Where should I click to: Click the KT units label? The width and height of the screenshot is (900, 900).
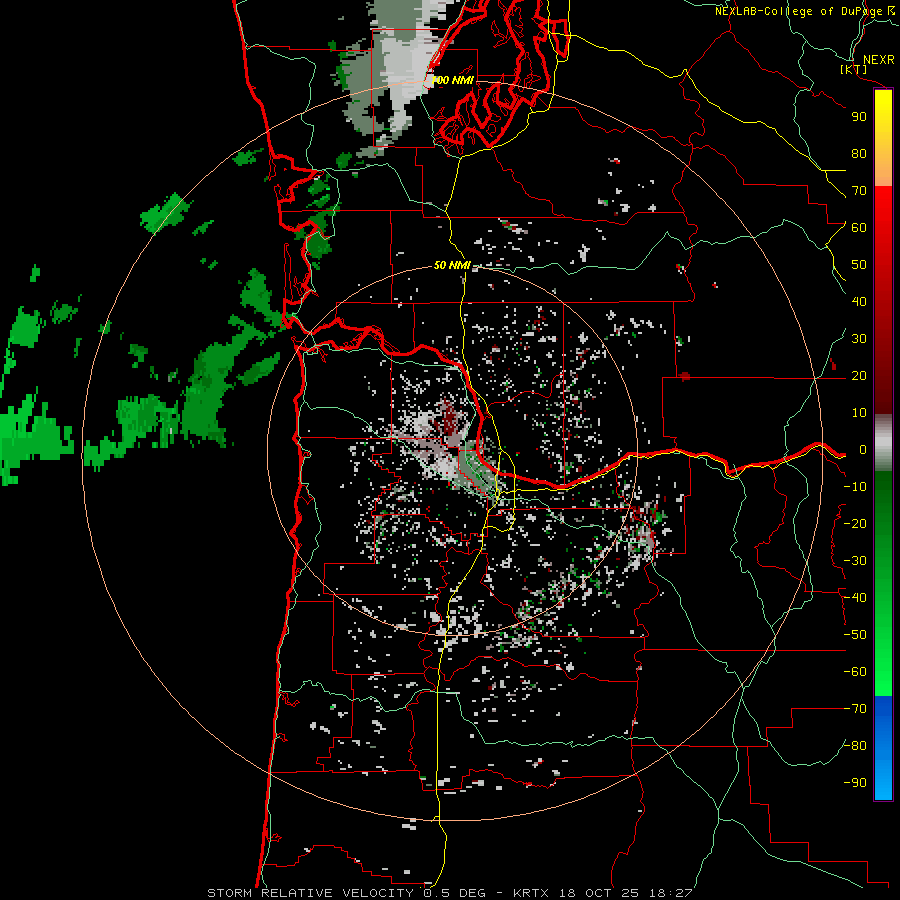(x=854, y=69)
